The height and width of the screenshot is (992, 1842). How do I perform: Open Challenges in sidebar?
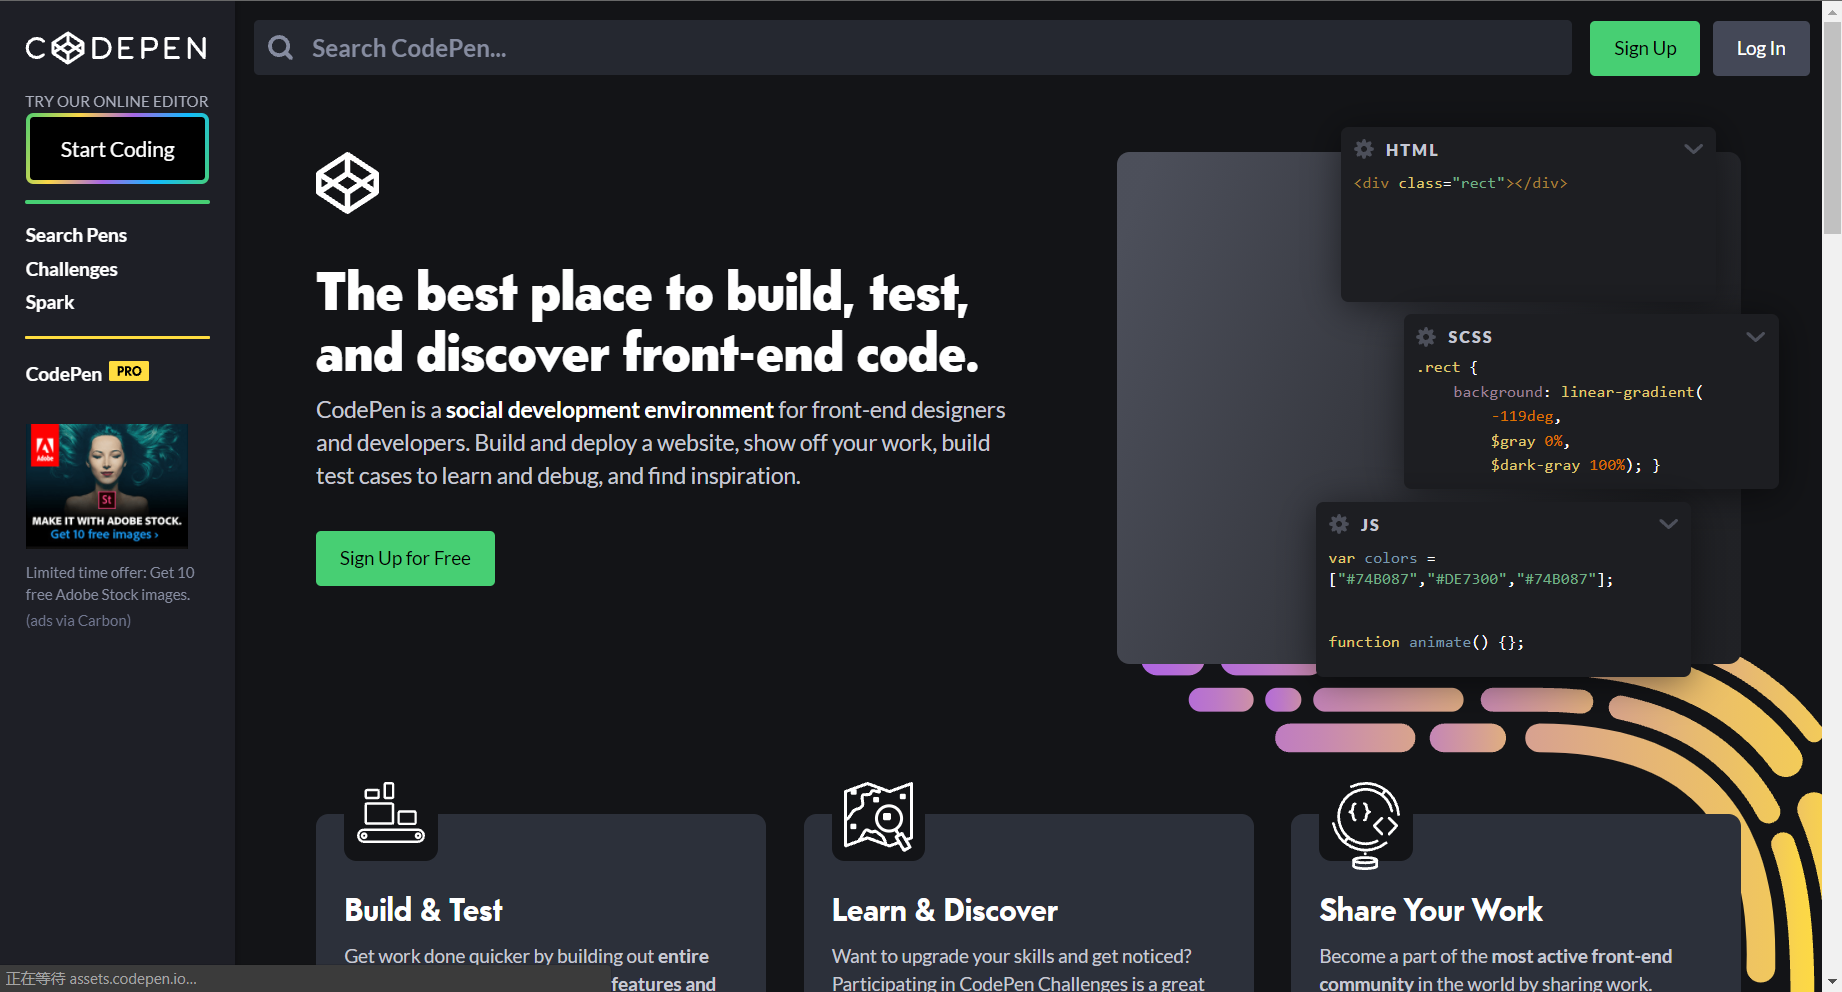tap(71, 269)
